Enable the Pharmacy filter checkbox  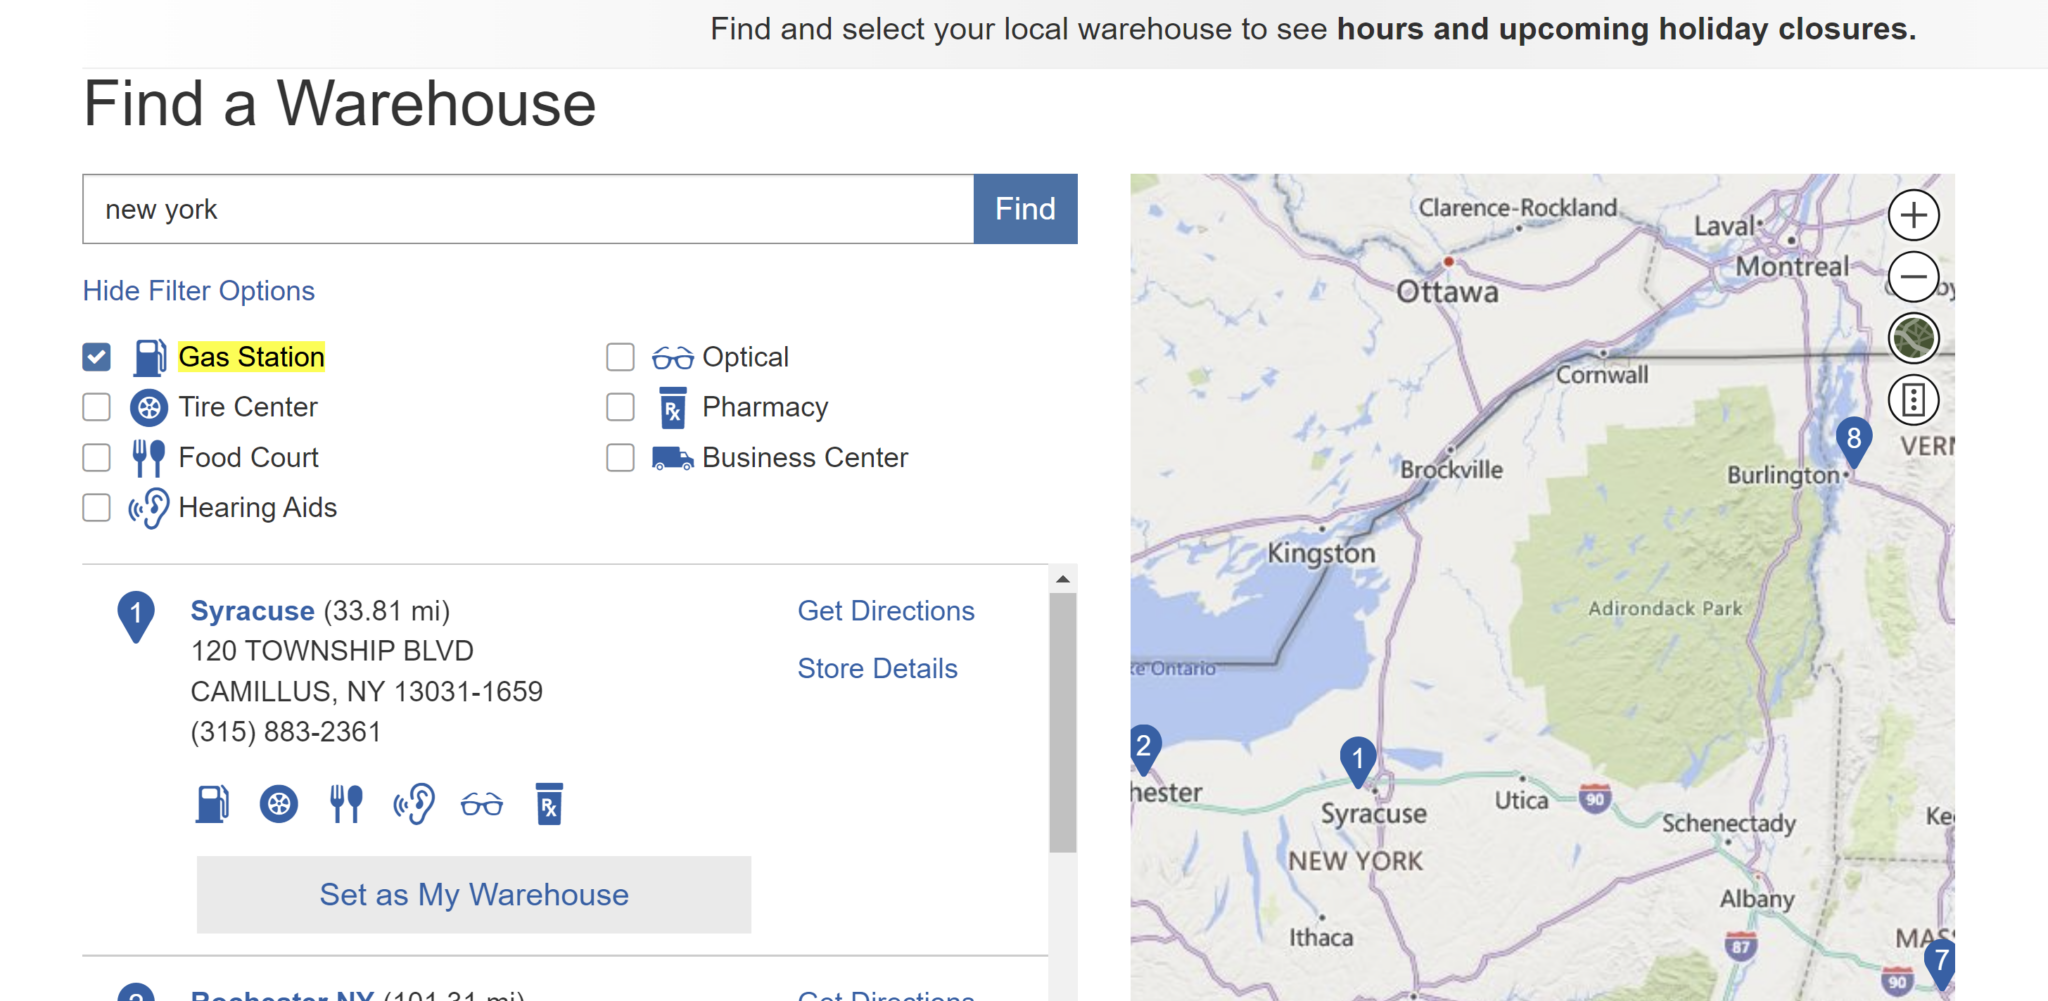click(x=619, y=407)
